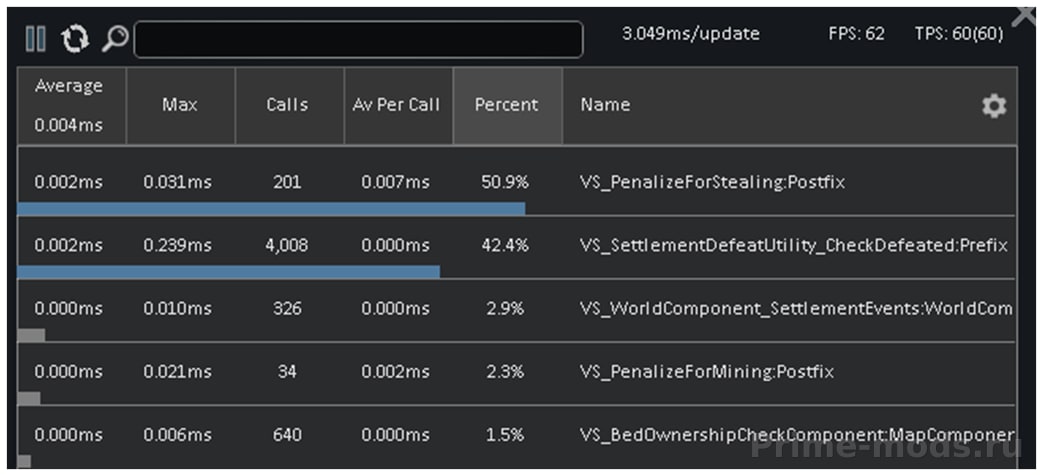Pause profiling with the pause icon

(x=35, y=39)
